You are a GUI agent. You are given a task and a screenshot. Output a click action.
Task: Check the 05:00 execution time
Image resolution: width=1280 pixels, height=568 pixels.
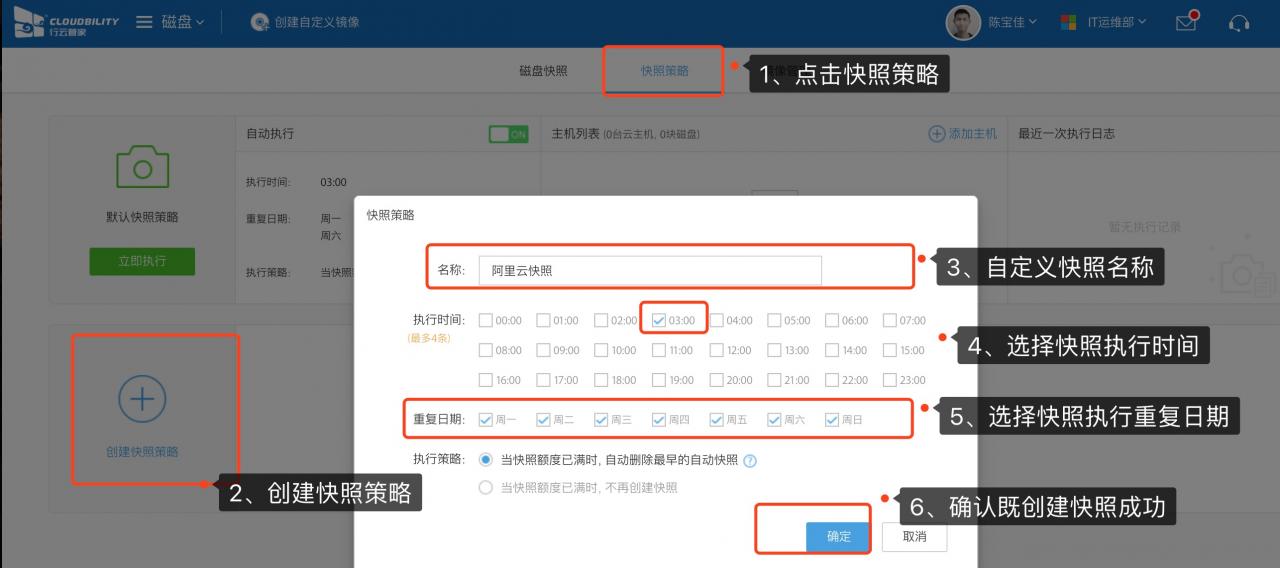(775, 321)
